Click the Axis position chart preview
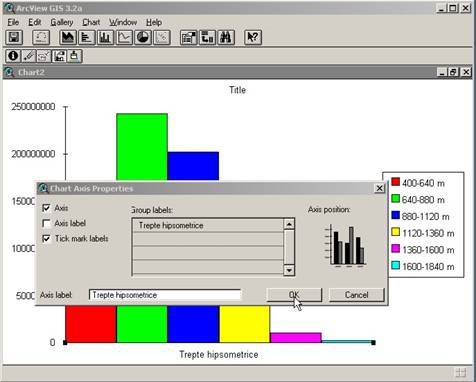Image resolution: width=476 pixels, height=382 pixels. (x=346, y=245)
